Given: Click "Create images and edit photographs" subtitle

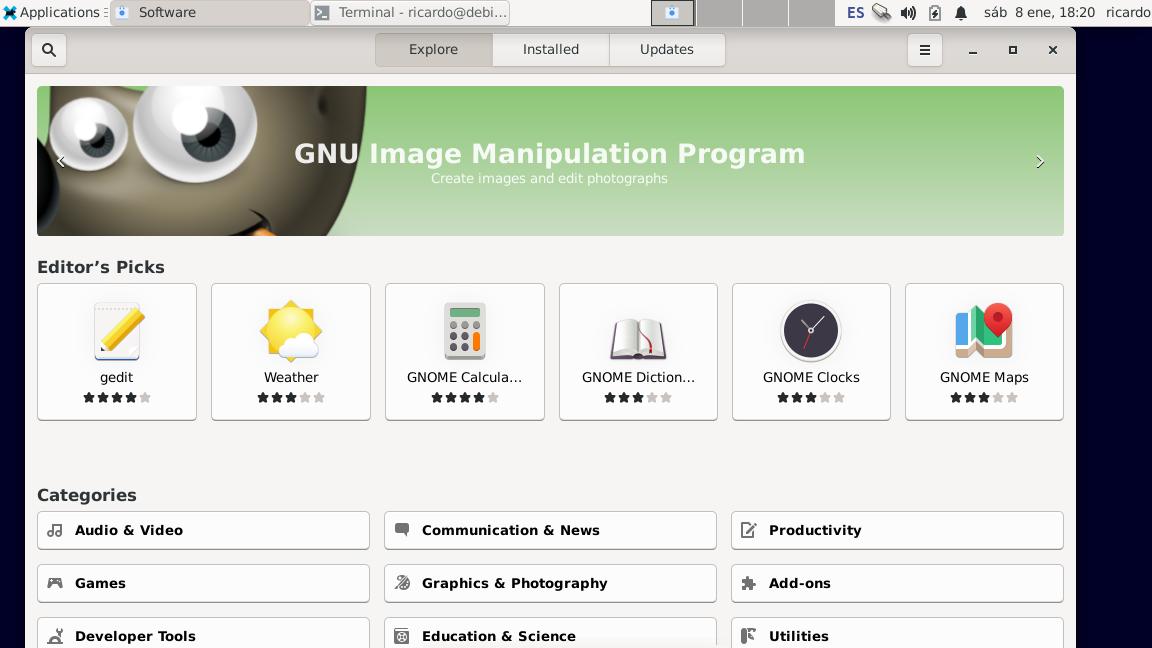Looking at the screenshot, I should [x=550, y=179].
